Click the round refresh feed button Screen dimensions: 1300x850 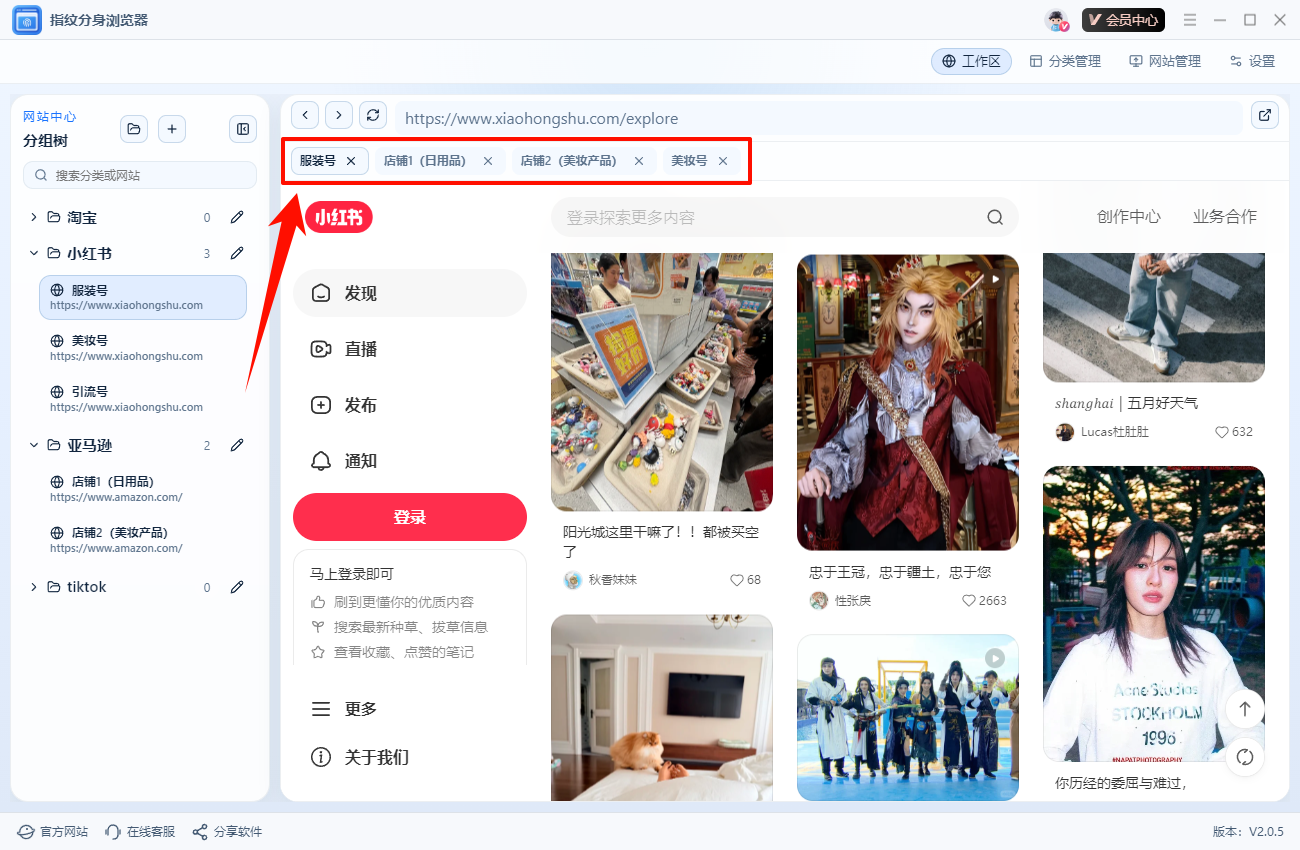[x=1245, y=757]
